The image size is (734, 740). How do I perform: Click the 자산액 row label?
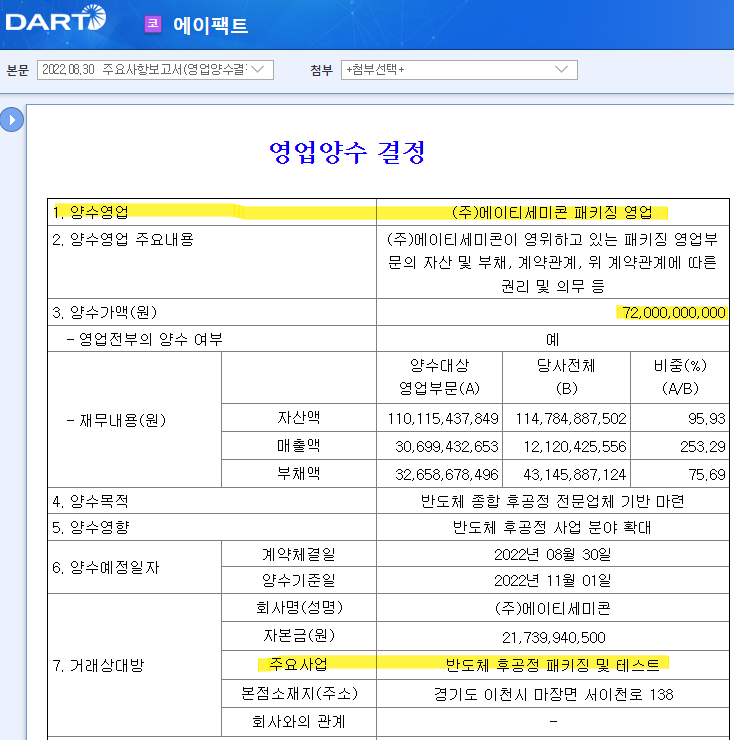point(298,417)
